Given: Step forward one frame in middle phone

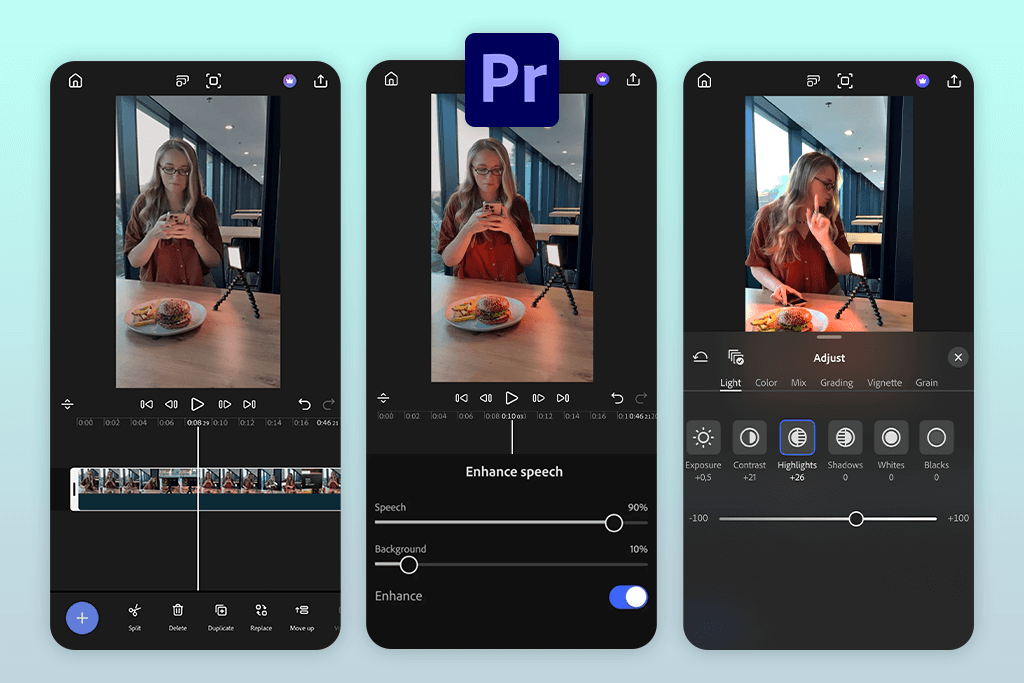Looking at the screenshot, I should tap(538, 398).
